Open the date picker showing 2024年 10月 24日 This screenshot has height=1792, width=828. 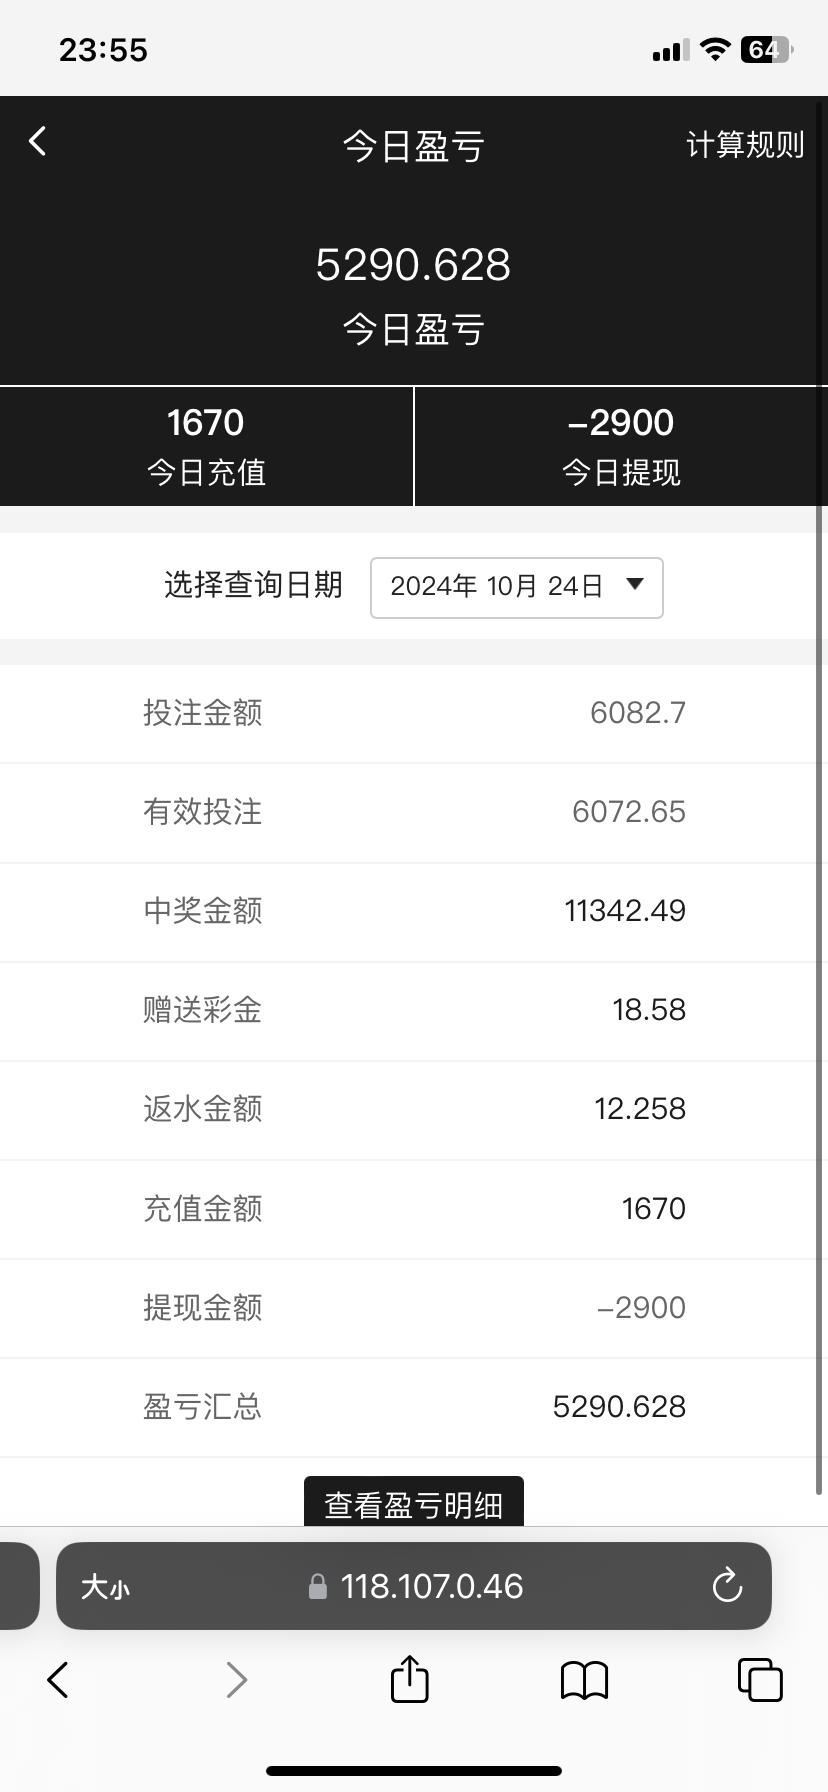[497, 587]
